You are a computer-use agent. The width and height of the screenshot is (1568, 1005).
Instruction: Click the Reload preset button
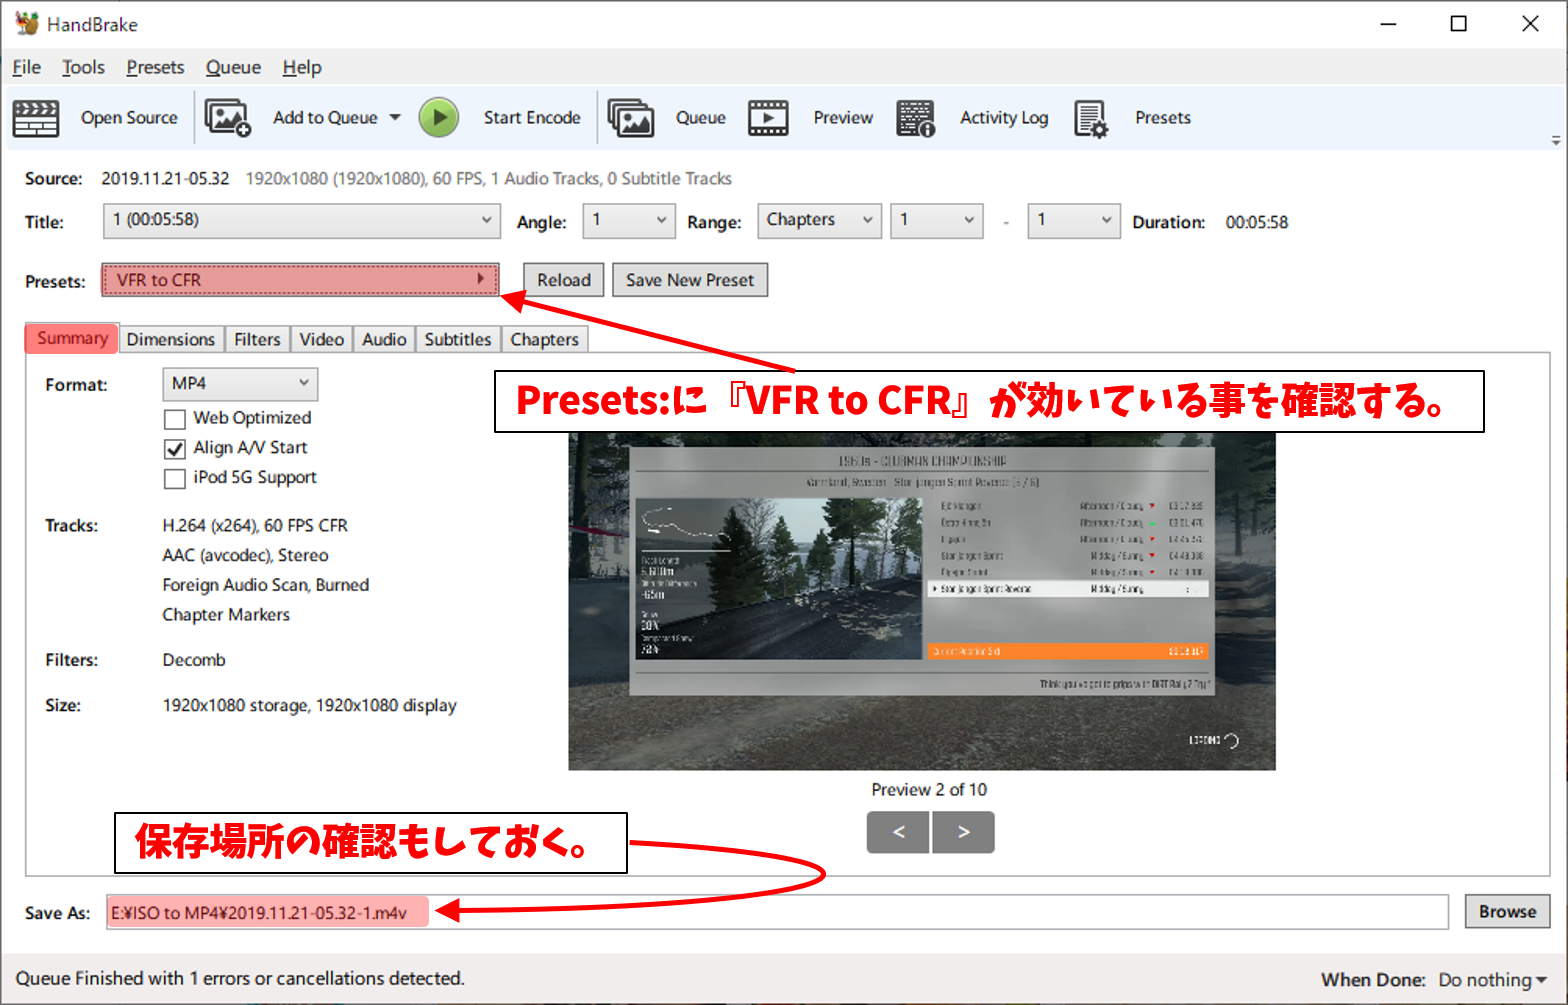coord(564,280)
